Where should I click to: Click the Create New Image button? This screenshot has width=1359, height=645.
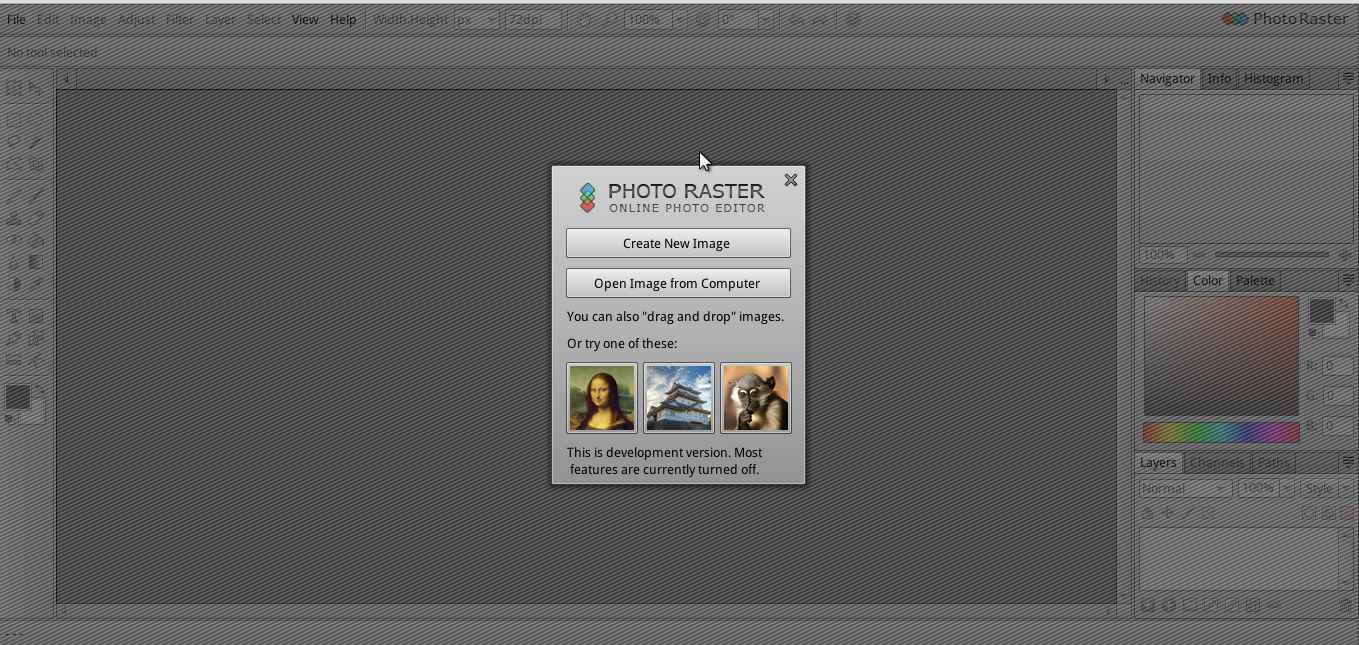pyautogui.click(x=678, y=243)
